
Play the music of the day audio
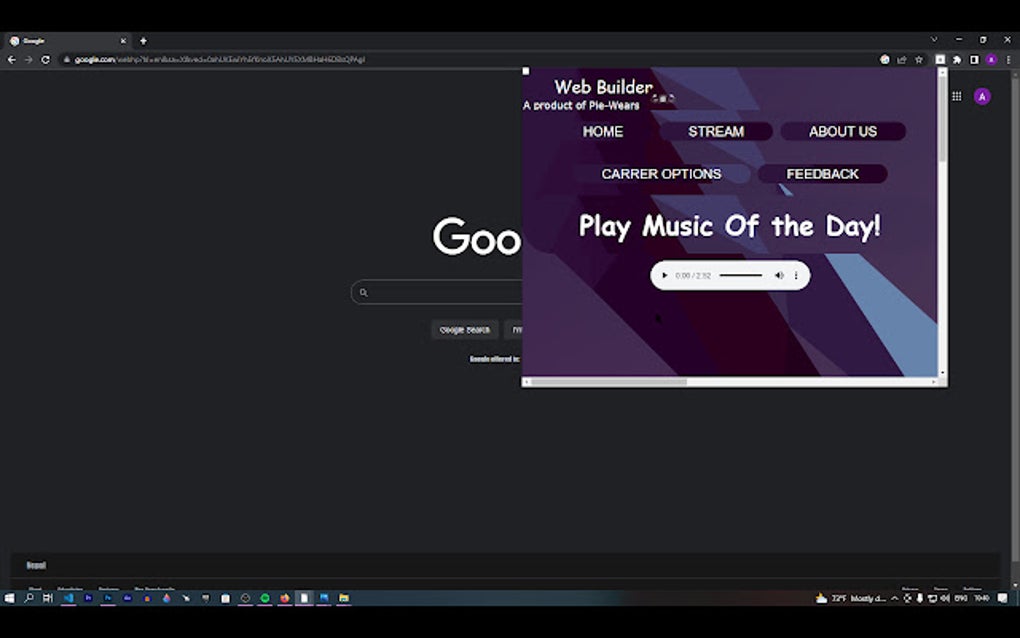click(664, 275)
